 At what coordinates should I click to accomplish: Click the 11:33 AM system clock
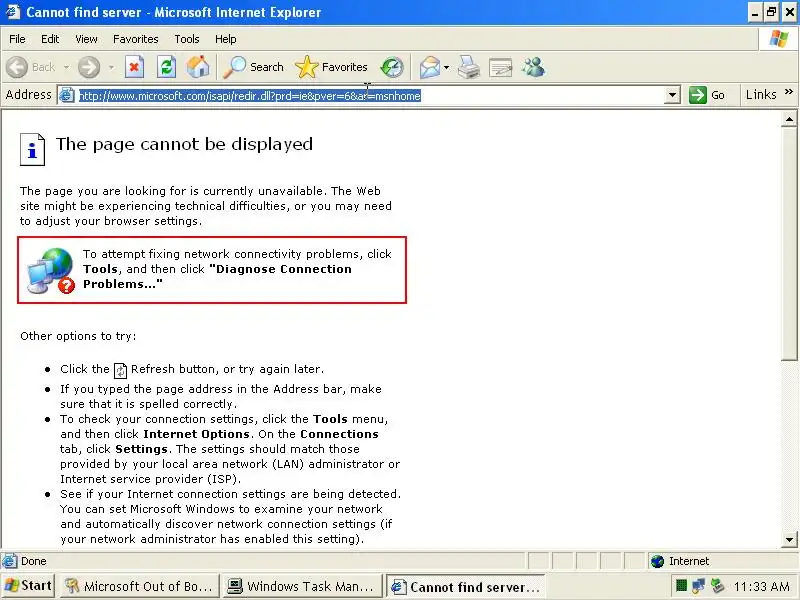click(762, 586)
